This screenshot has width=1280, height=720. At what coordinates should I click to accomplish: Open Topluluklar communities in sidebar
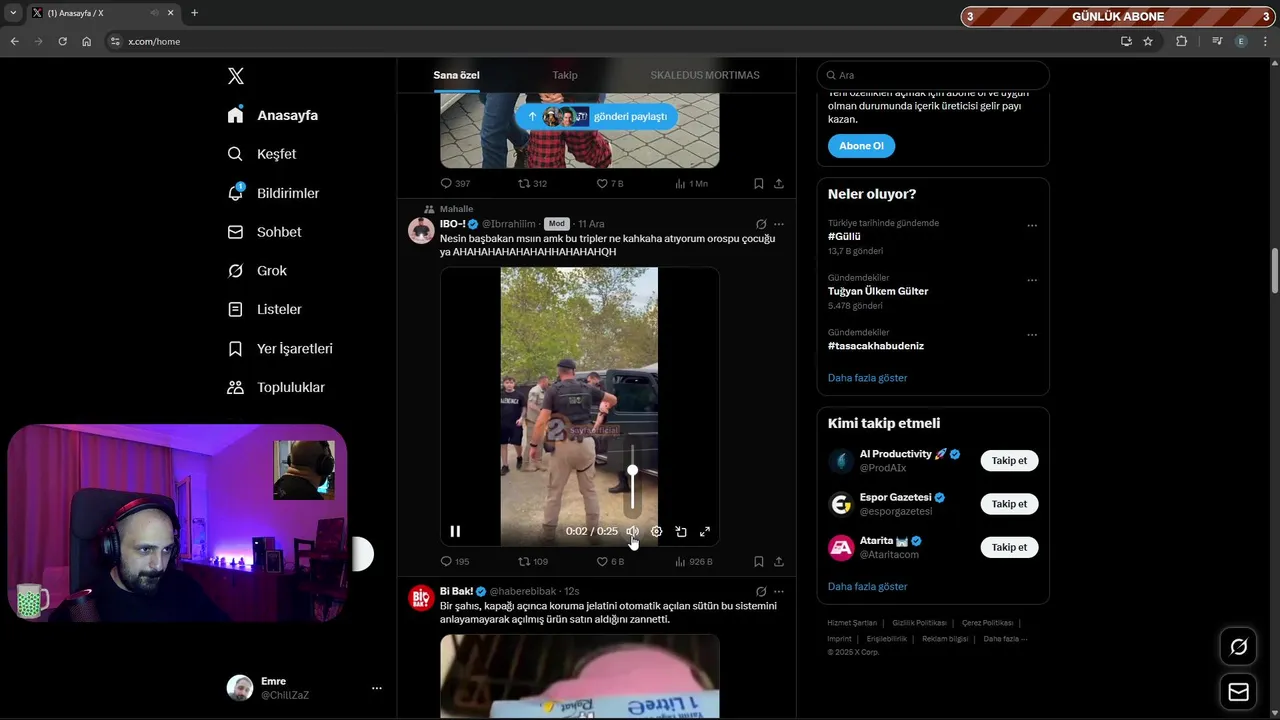tap(276, 387)
